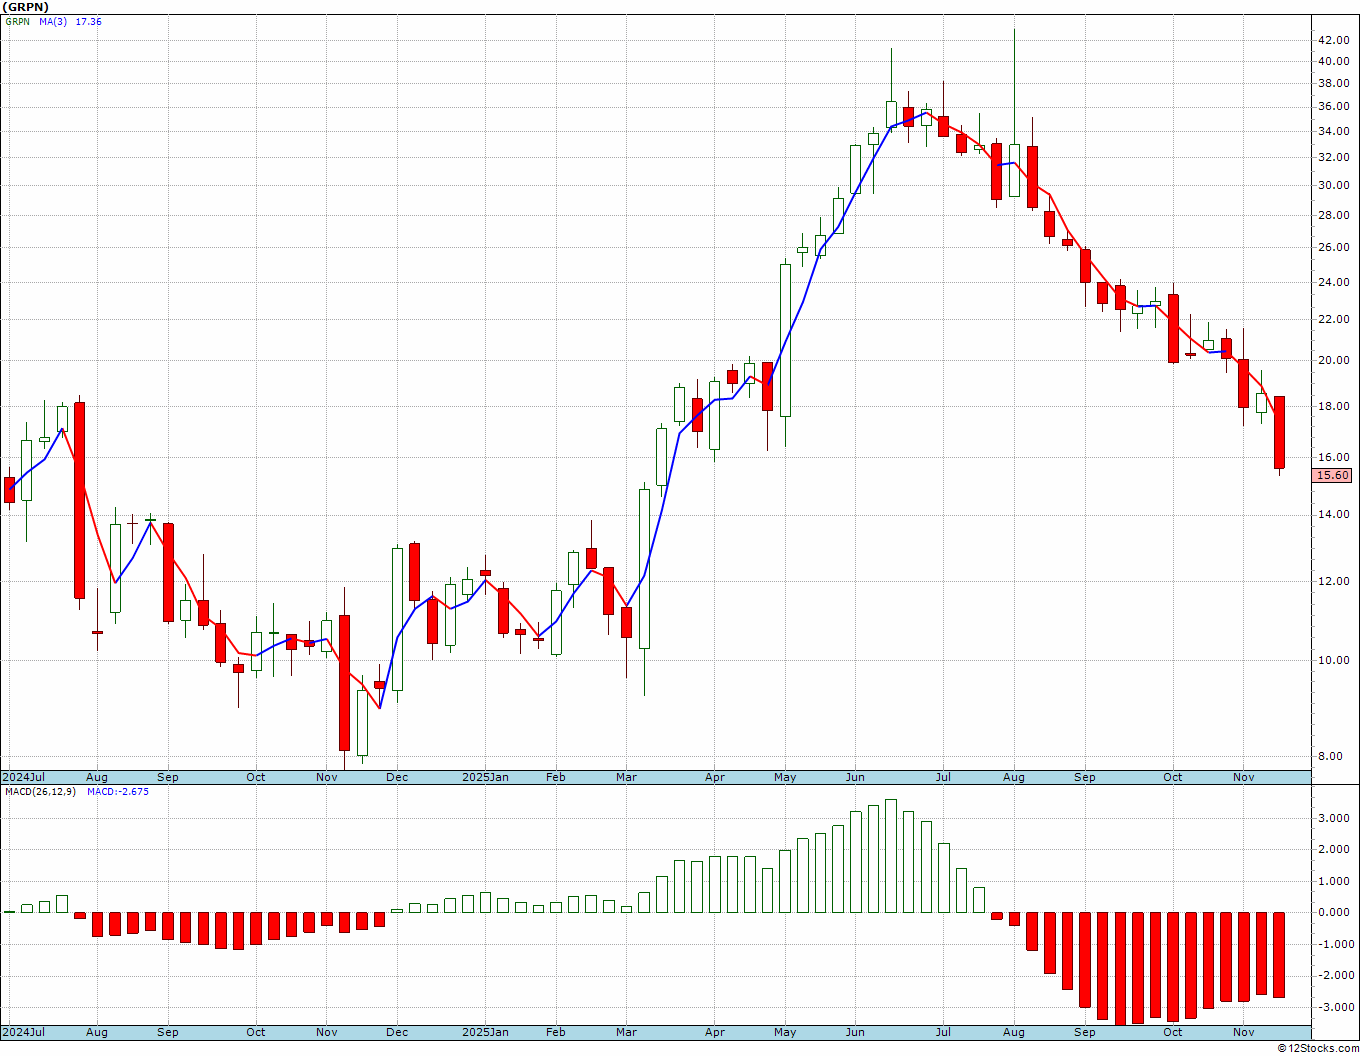1360x1056 pixels.
Task: Select the GRPN legend label
Action: [17, 21]
